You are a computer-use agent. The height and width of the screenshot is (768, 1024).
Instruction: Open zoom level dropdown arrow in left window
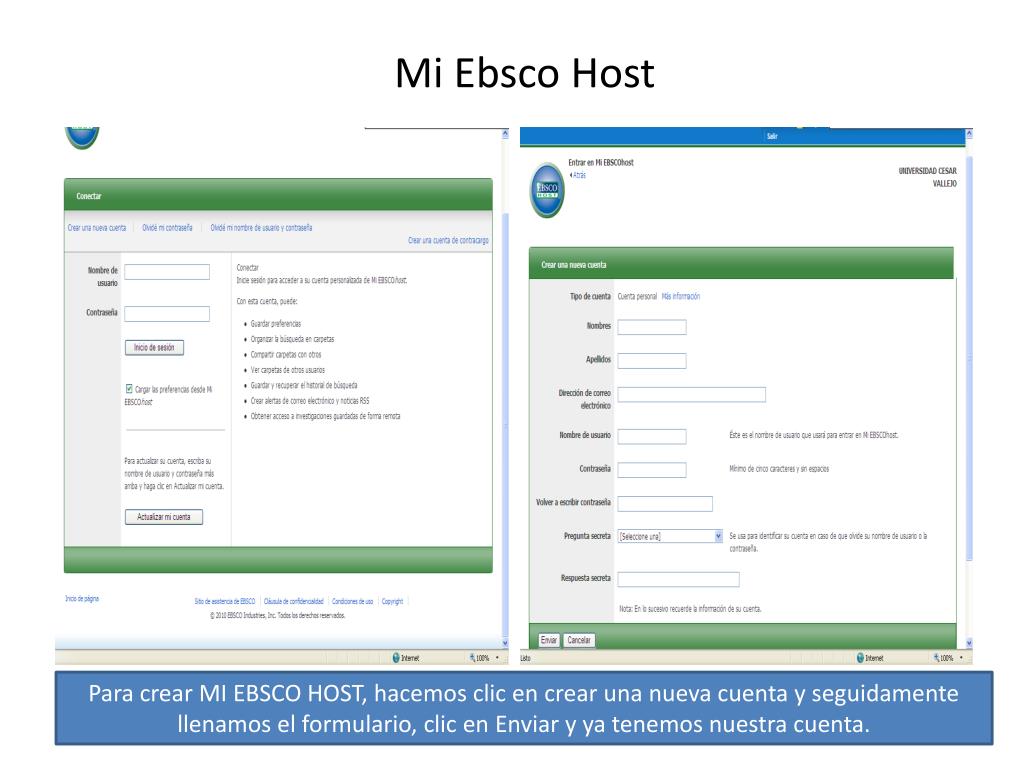coord(498,658)
